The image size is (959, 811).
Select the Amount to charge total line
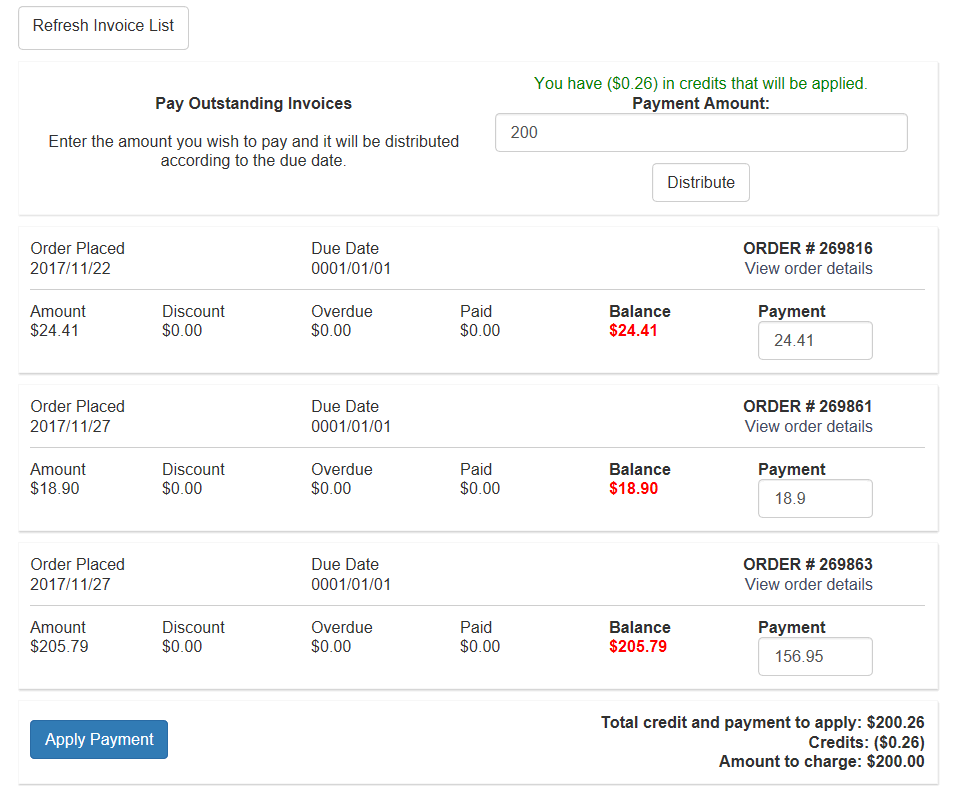point(821,762)
